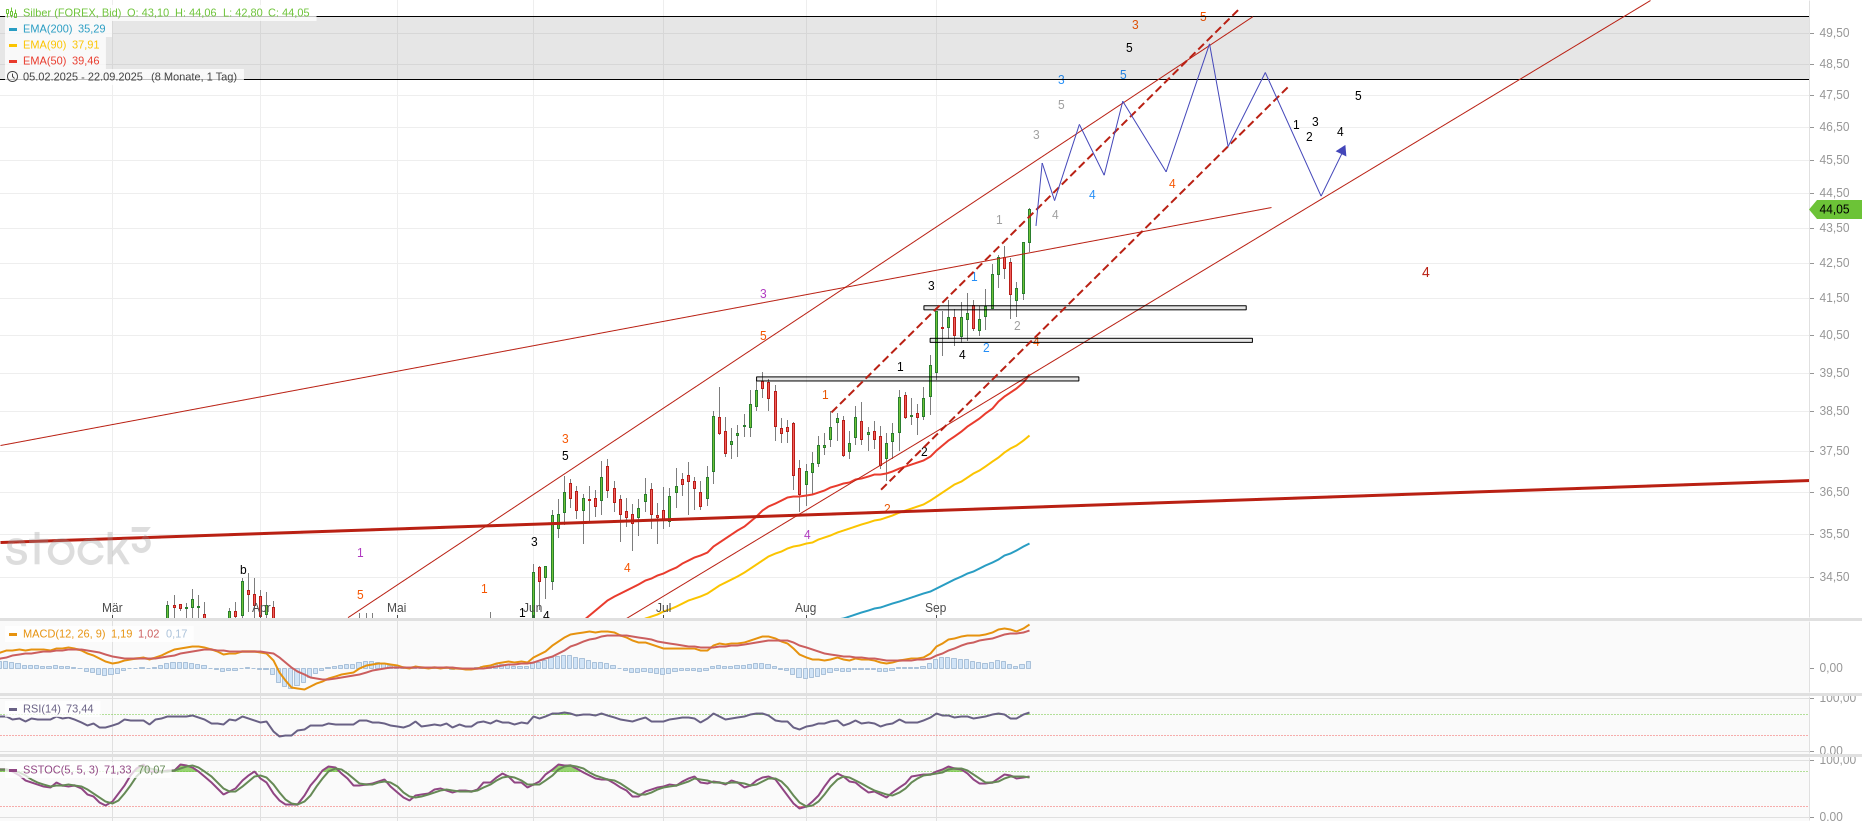
Task: Click the Aug month marker on time axis
Action: pyautogui.click(x=805, y=608)
